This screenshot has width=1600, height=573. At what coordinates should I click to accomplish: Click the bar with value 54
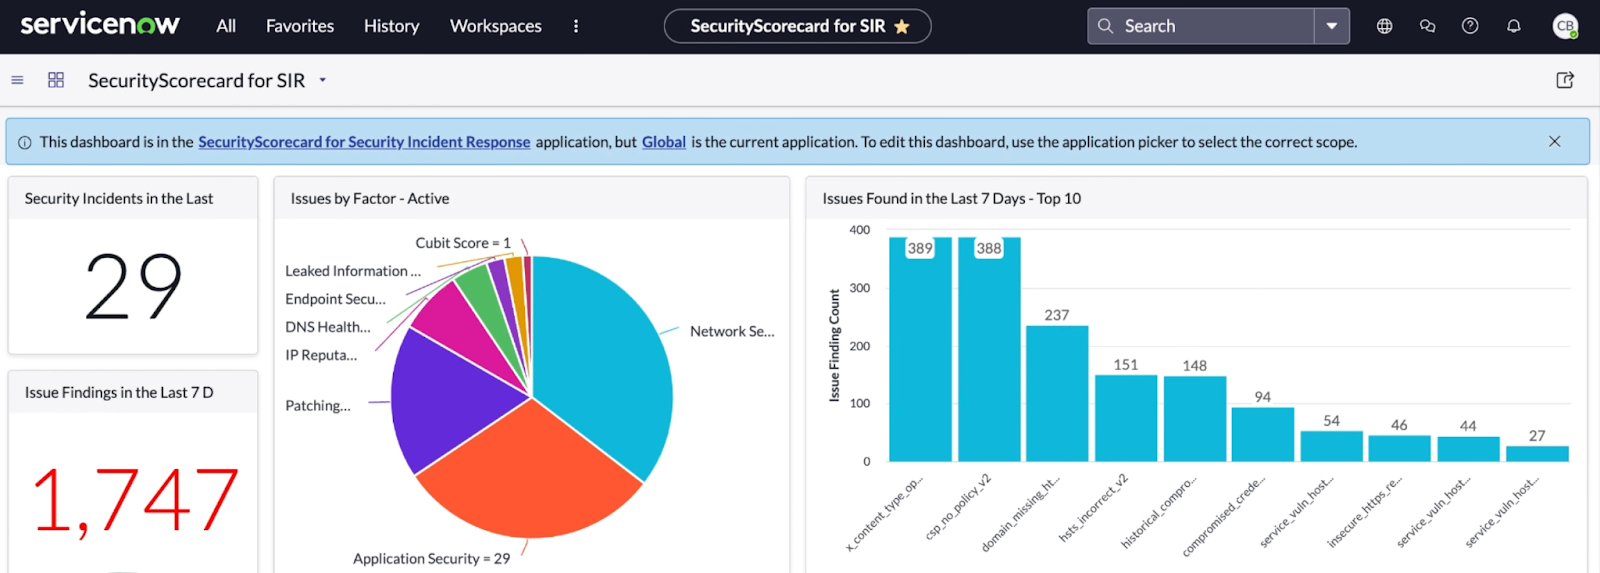[1332, 446]
